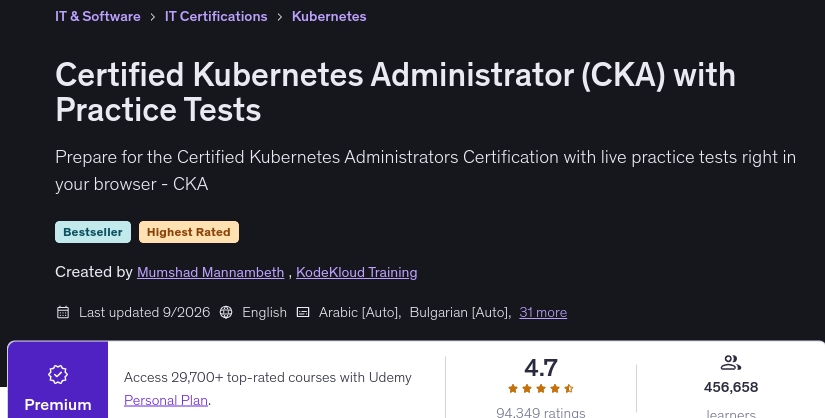Click the English language label
Viewport: 825px width, 418px height.
[x=264, y=312]
